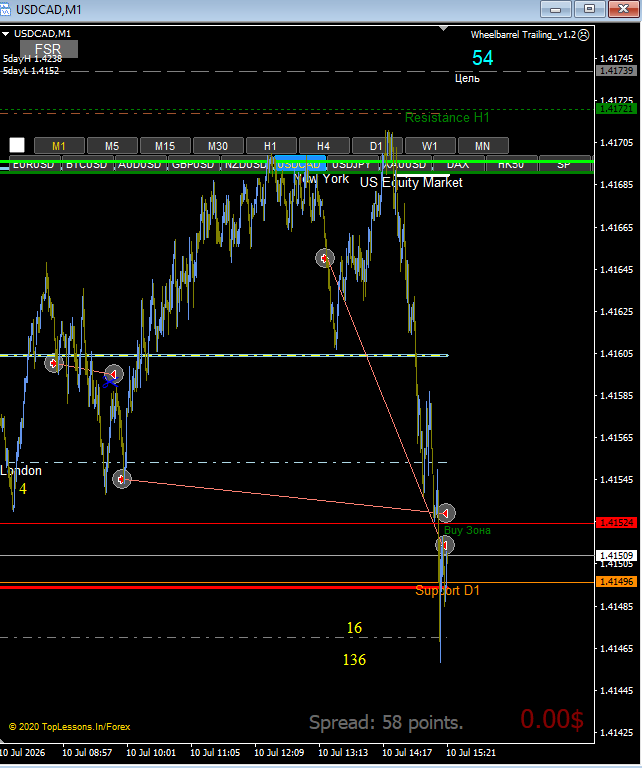Screen dimensions: 642x768
Task: Click the chart shift triangle marker at top
Action: pyautogui.click(x=443, y=28)
